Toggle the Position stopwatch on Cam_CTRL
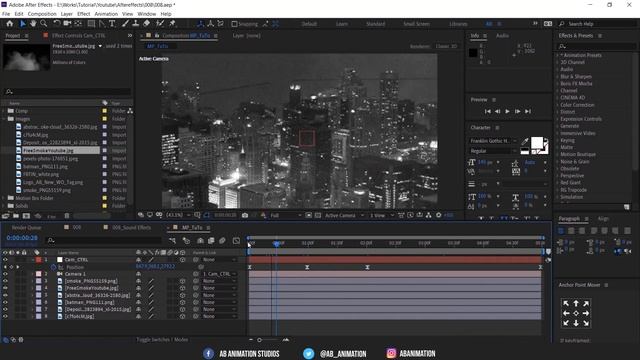 [53, 267]
